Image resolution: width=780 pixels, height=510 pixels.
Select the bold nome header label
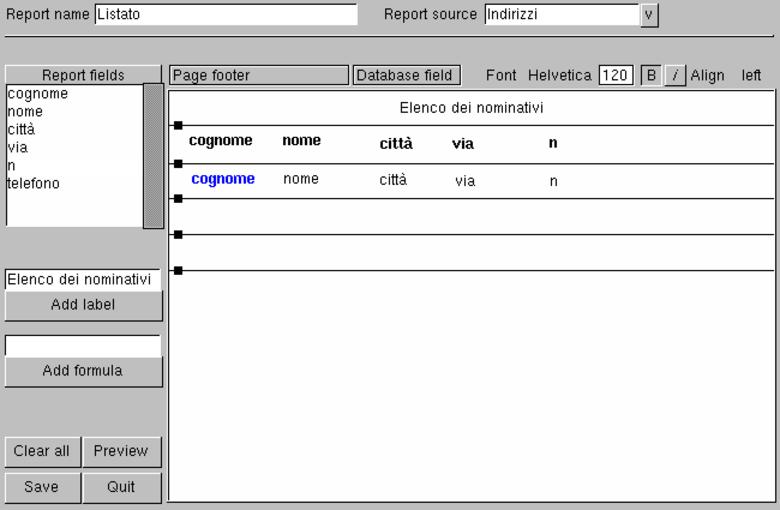(301, 140)
